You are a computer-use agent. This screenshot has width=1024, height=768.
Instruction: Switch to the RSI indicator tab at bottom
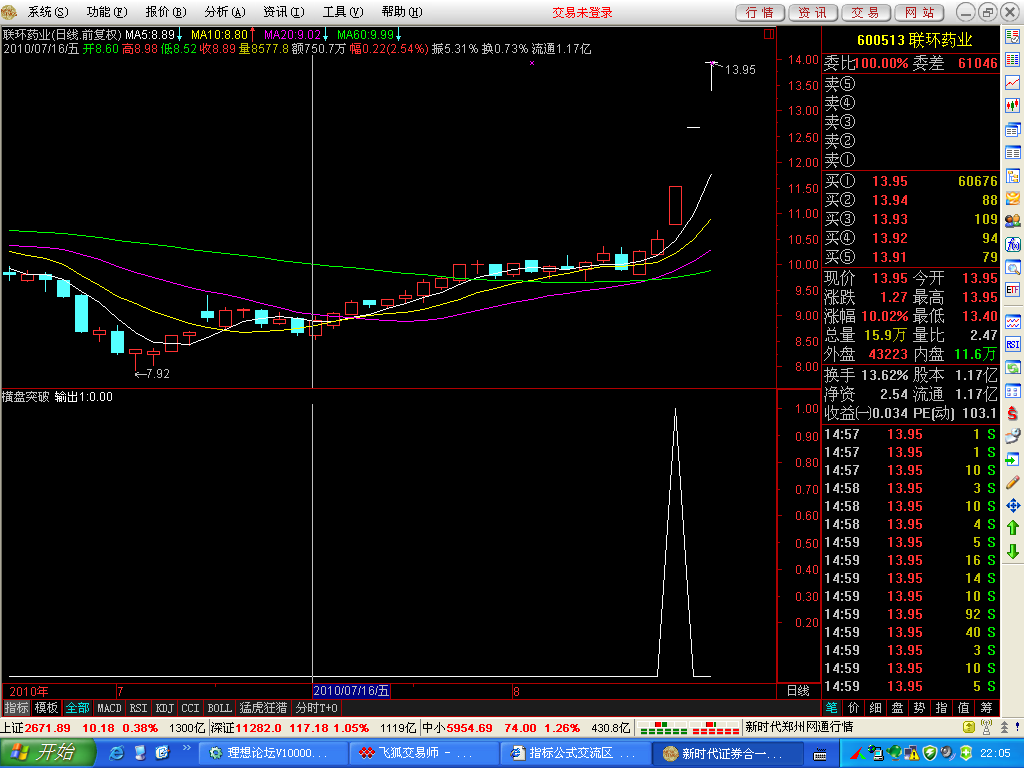138,708
